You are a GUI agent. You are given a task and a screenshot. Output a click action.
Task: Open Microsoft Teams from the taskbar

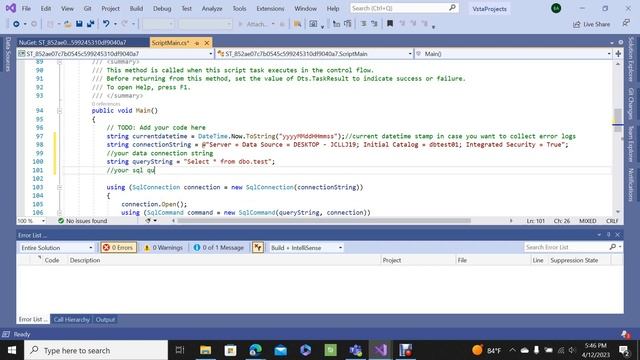pyautogui.click(x=356, y=350)
